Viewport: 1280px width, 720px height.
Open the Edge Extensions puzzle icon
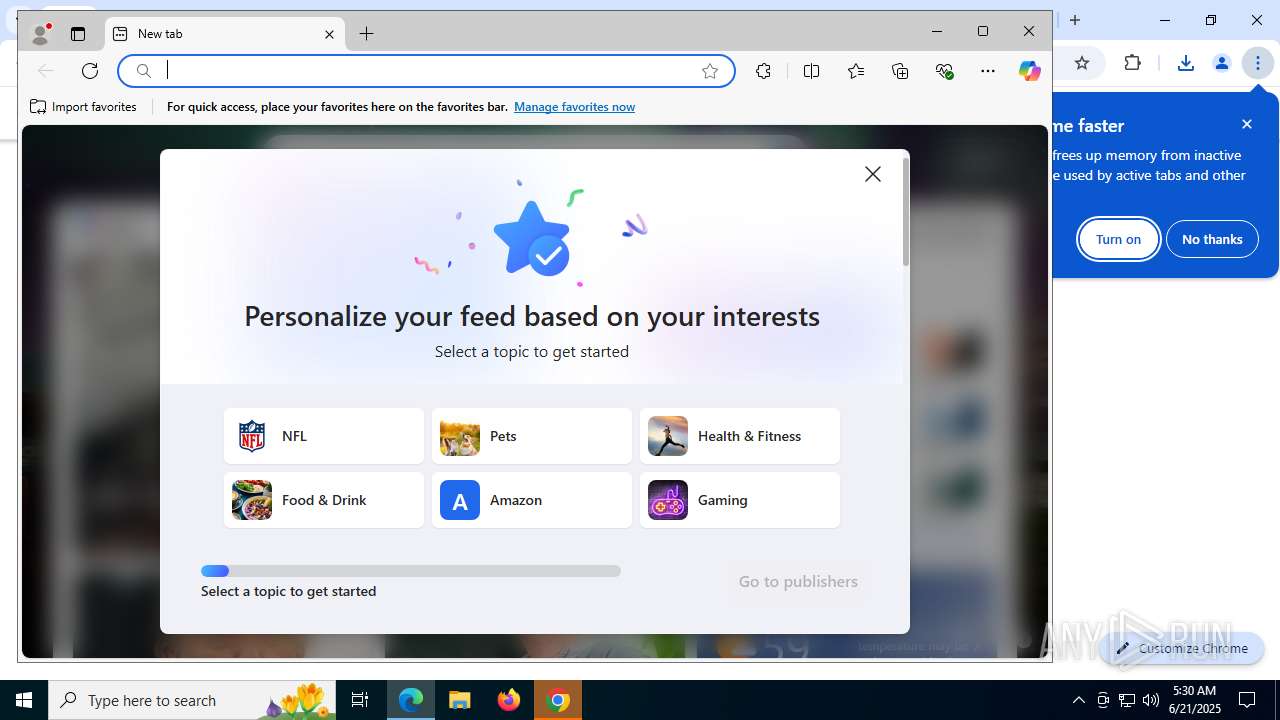pyautogui.click(x=764, y=71)
